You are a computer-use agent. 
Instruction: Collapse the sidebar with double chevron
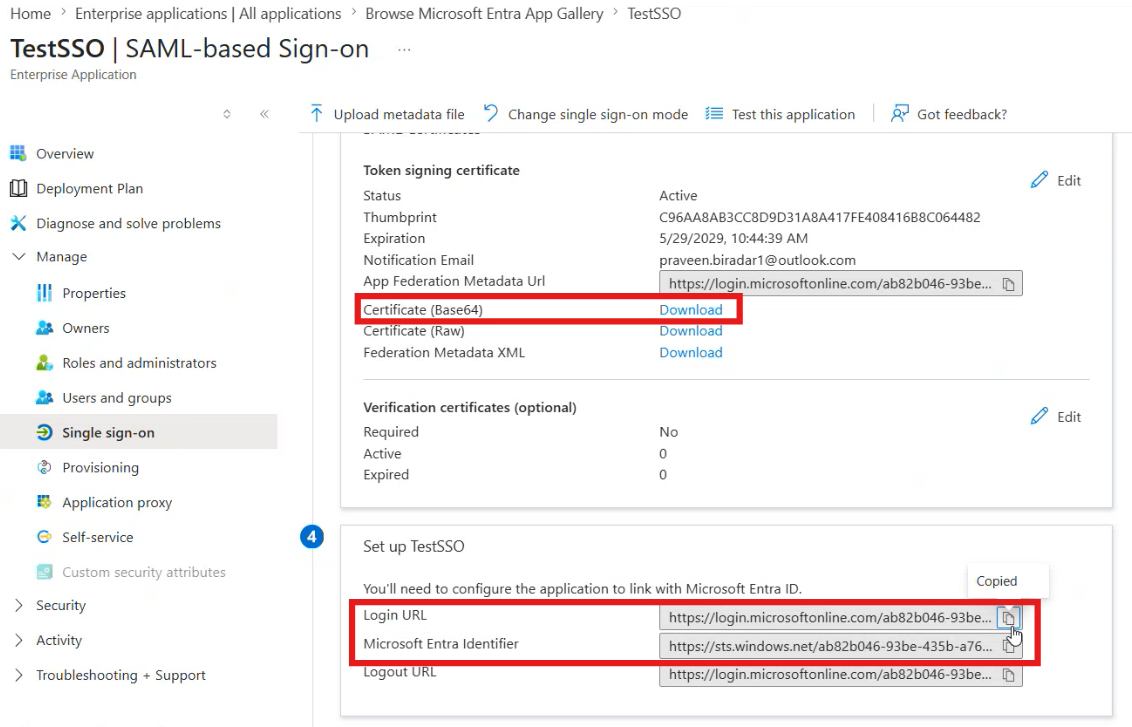click(264, 113)
